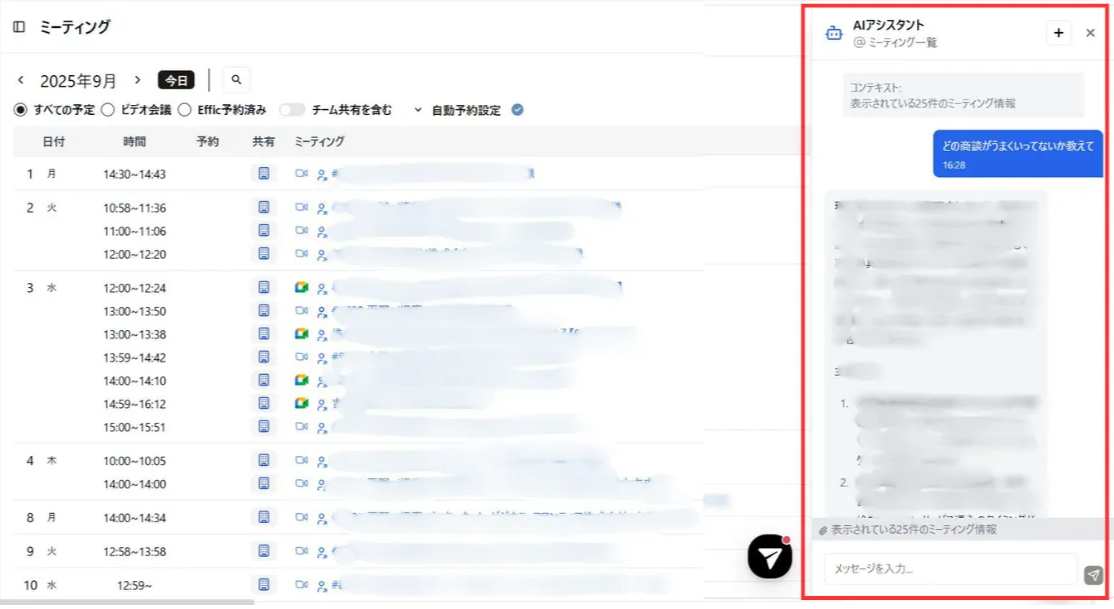Send the message with the paper plane icon
The width and height of the screenshot is (1114, 609).
1093,574
